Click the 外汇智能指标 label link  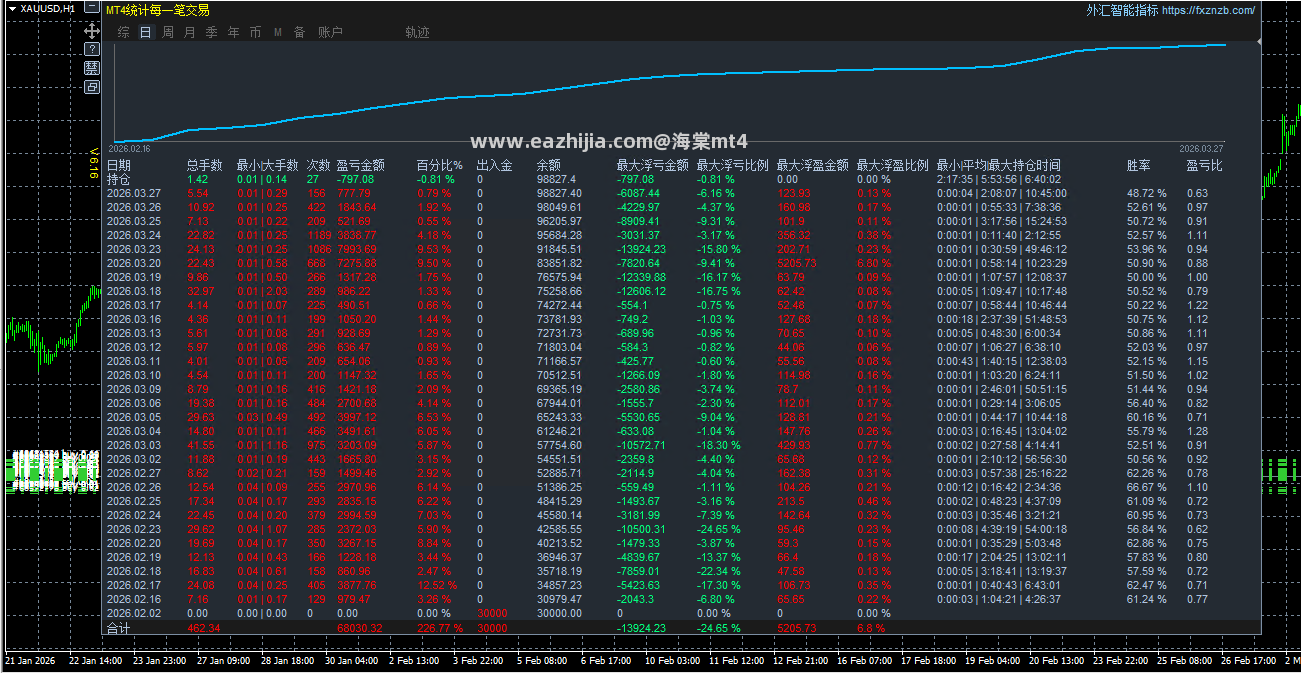pyautogui.click(x=1123, y=10)
